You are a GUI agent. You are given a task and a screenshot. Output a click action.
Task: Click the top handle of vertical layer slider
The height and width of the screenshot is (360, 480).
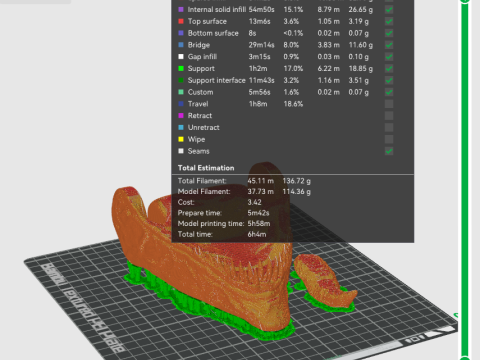pos(465,1)
